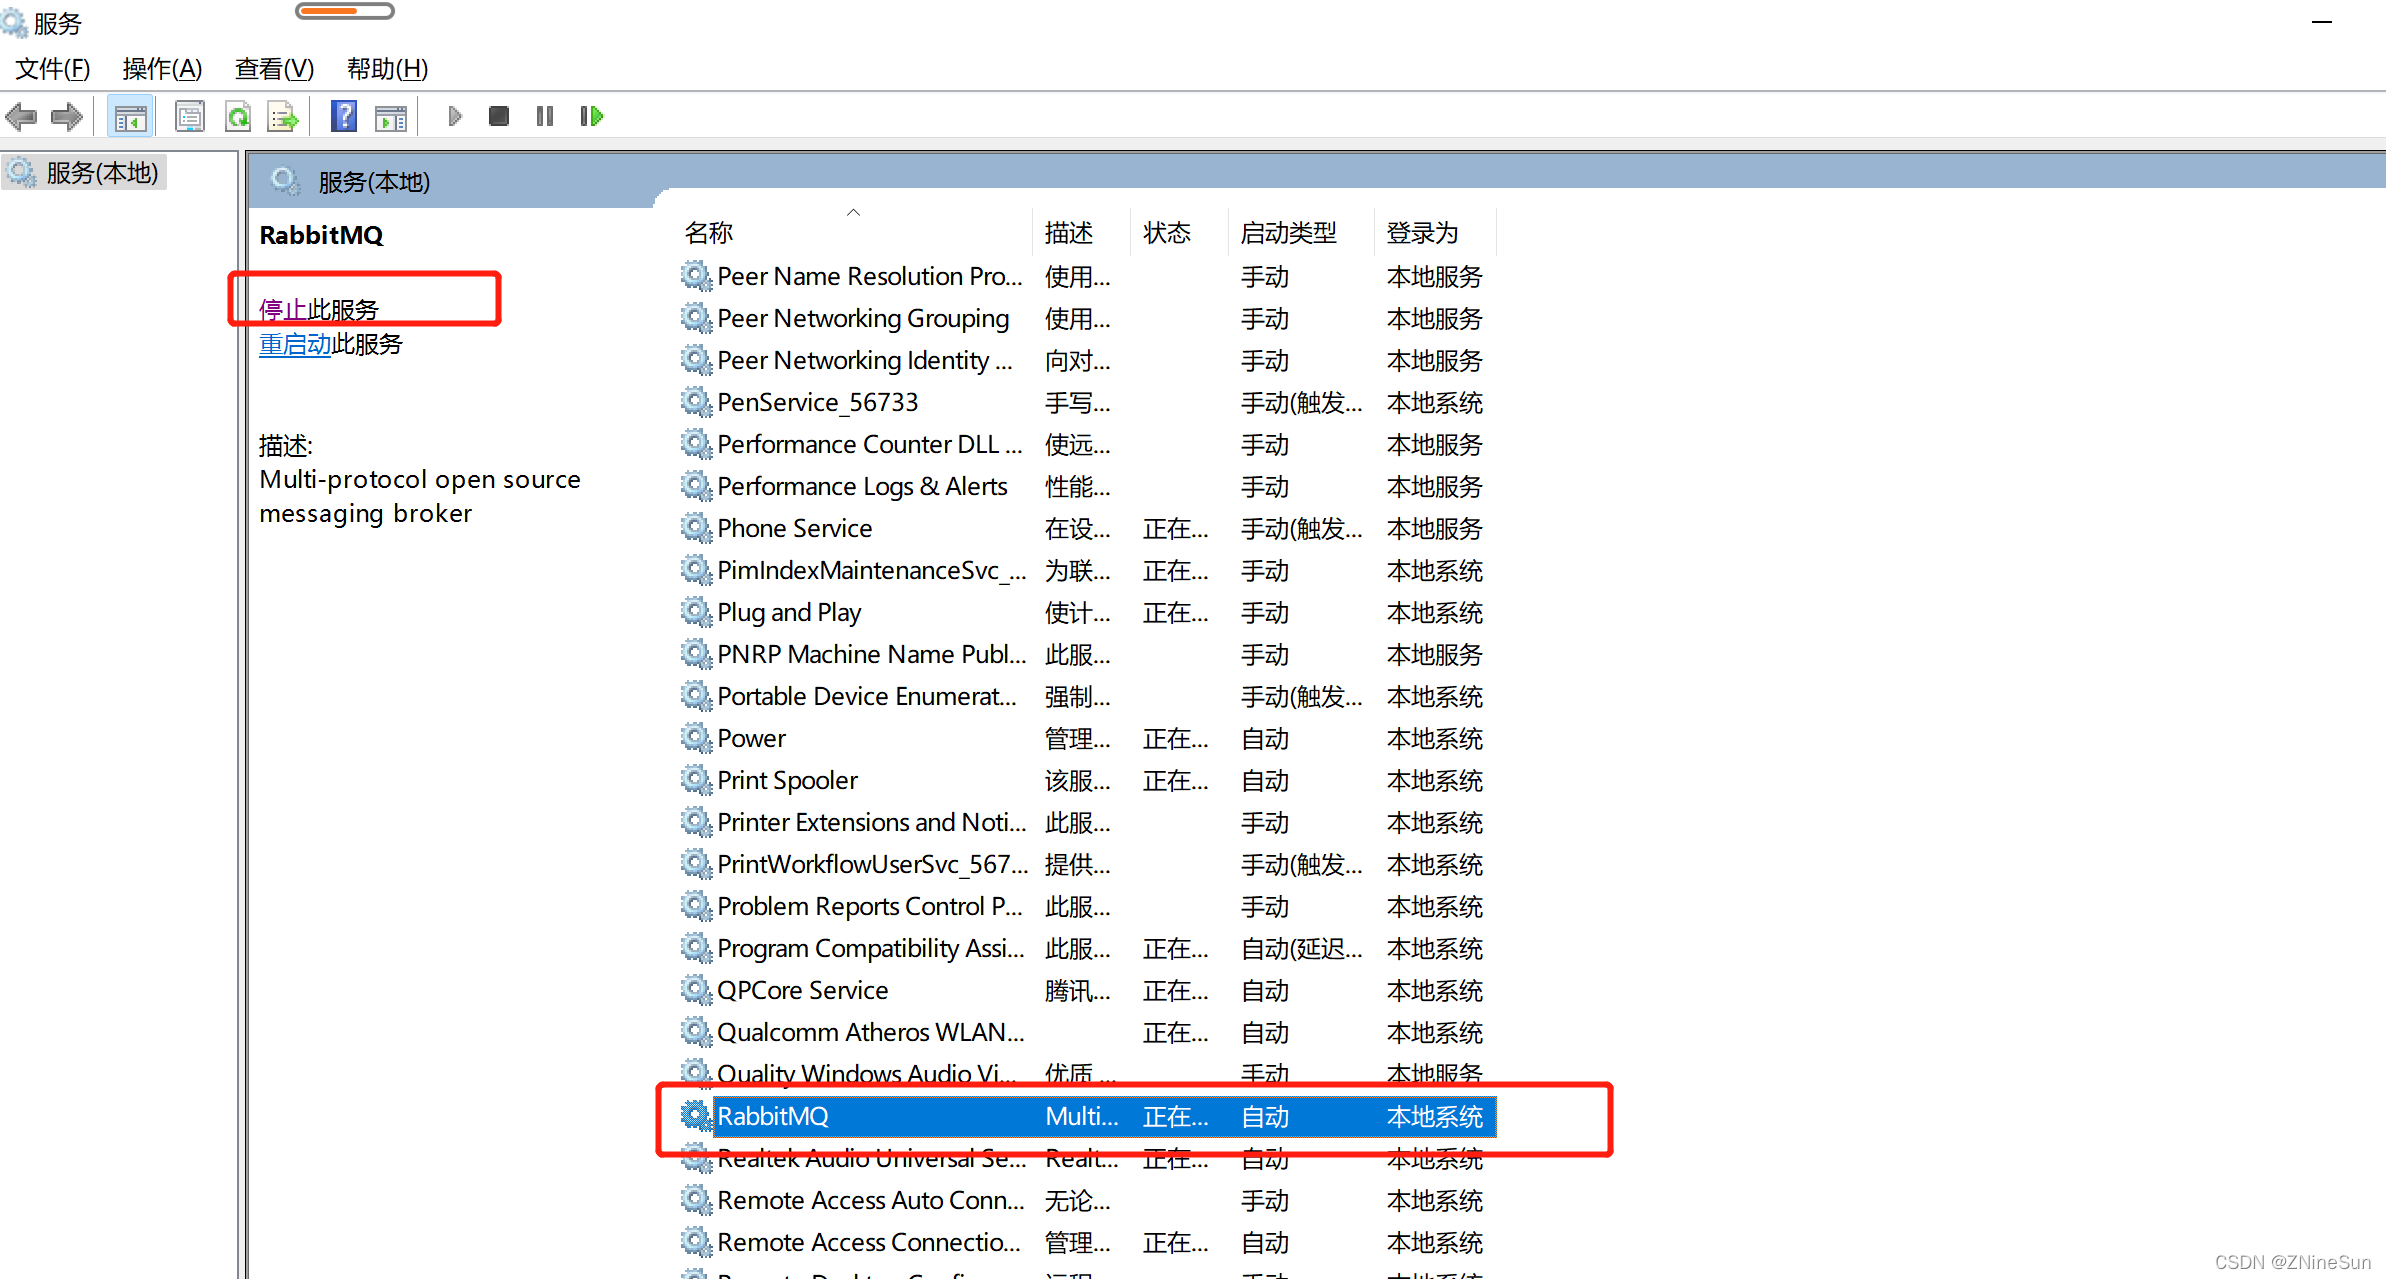
Task: Select Print Spooler service
Action: [1088, 780]
